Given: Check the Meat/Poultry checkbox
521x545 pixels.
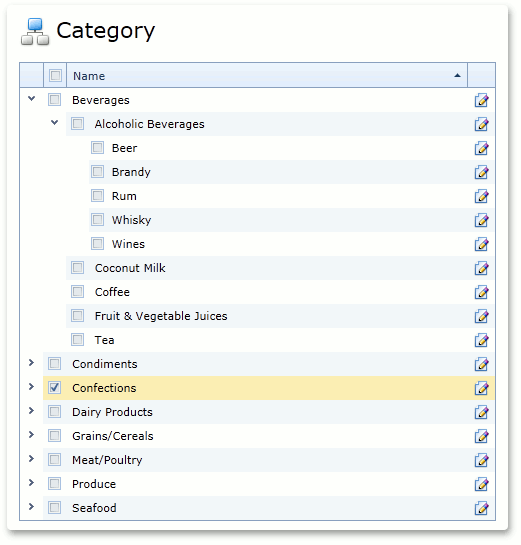Looking at the screenshot, I should point(55,459).
